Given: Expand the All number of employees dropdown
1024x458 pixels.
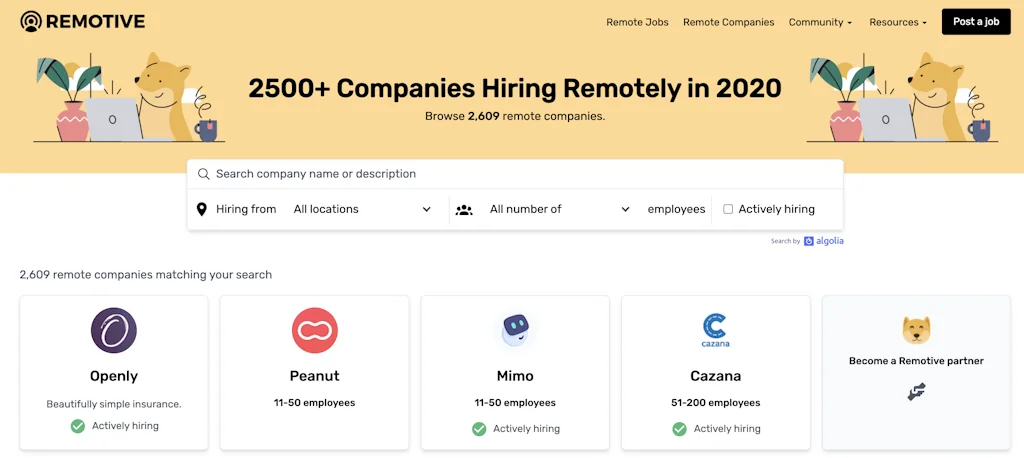Looking at the screenshot, I should click(559, 209).
